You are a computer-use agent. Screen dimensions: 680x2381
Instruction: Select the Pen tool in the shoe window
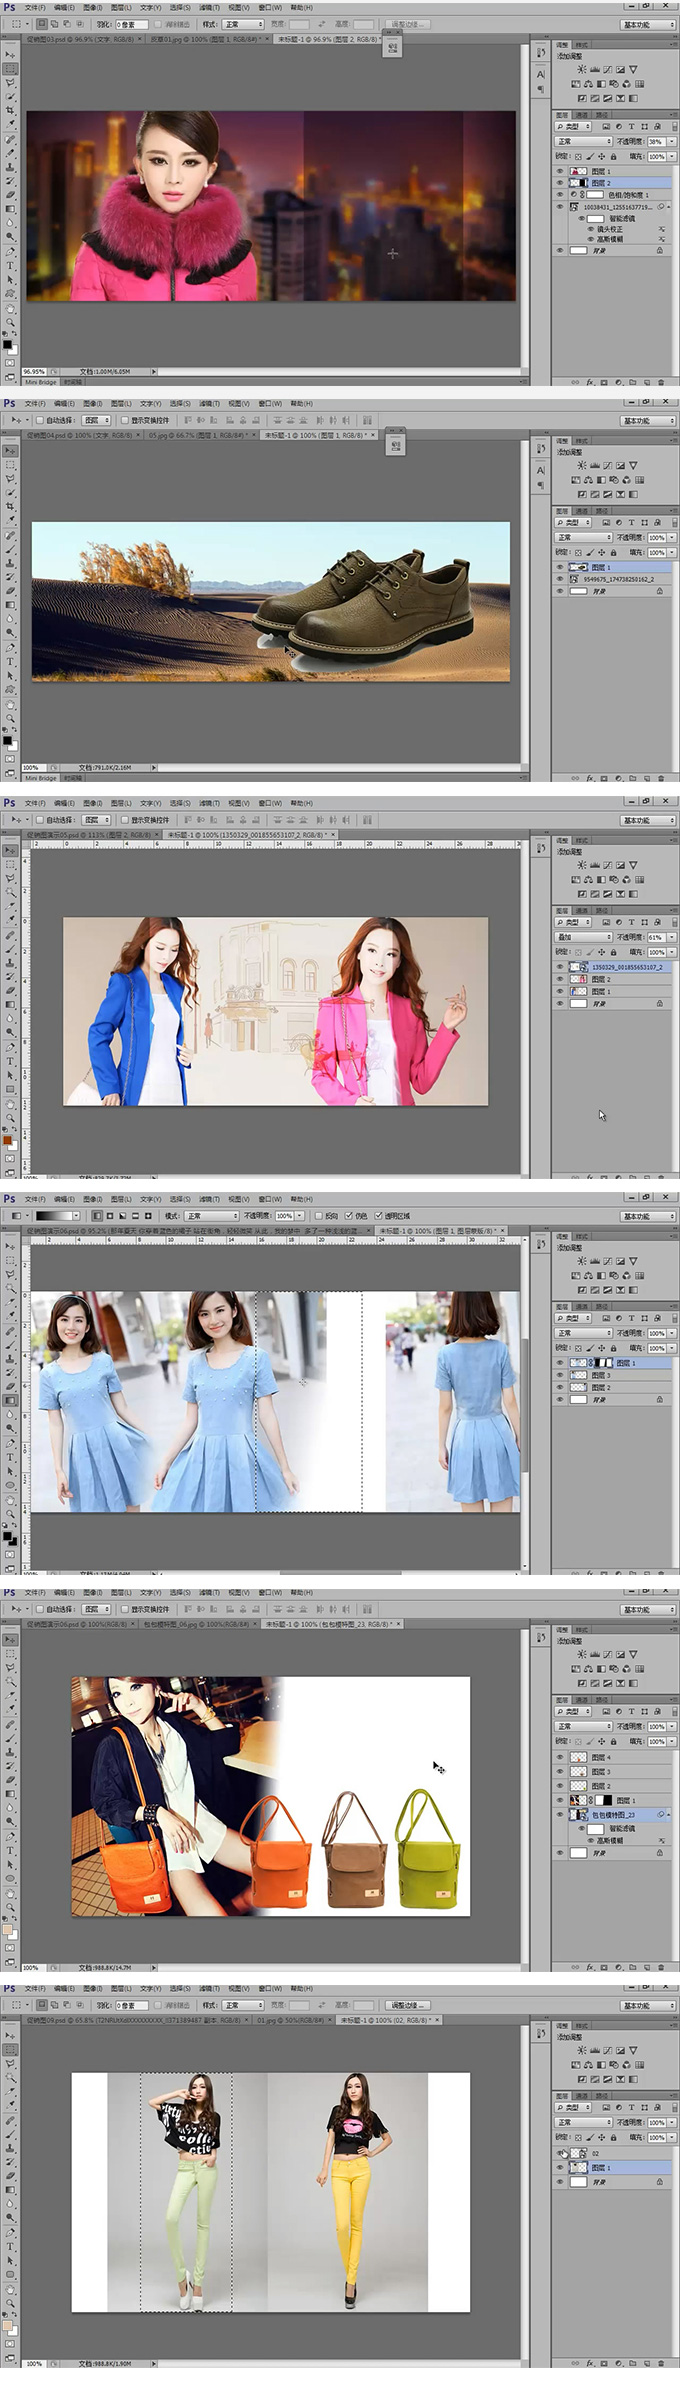[x=11, y=647]
